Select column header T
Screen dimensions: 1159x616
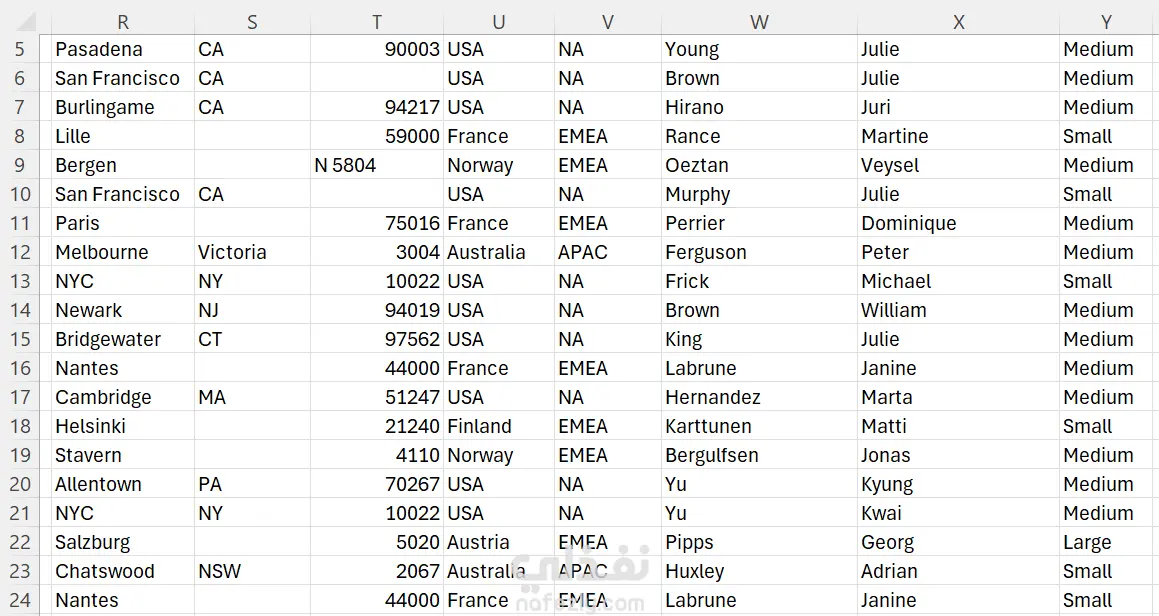point(377,22)
